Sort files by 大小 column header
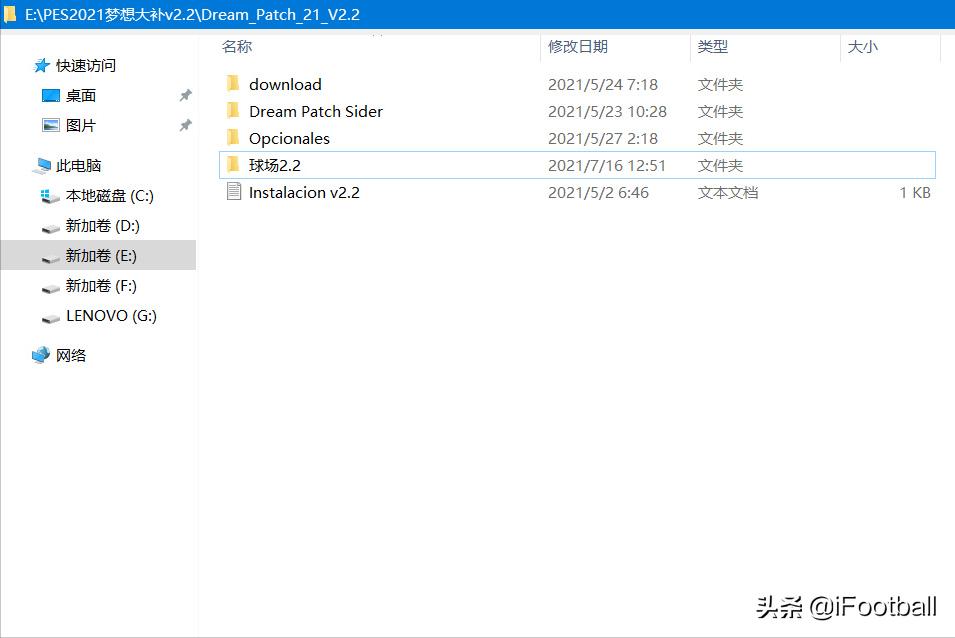 (x=862, y=47)
